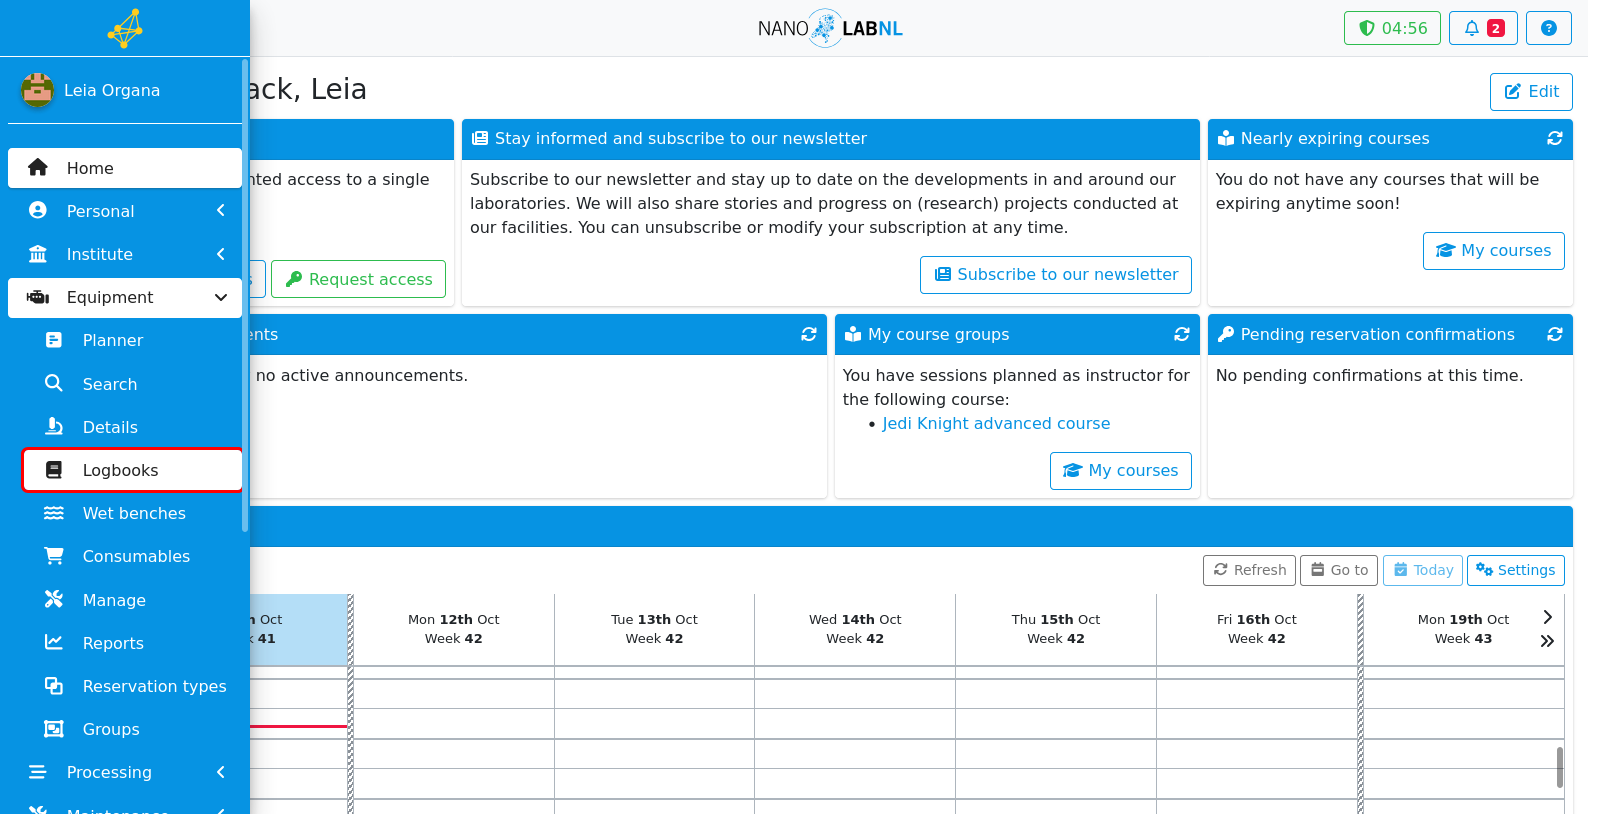Click the help question mark icon
Image resolution: width=1600 pixels, height=814 pixels.
[1548, 28]
